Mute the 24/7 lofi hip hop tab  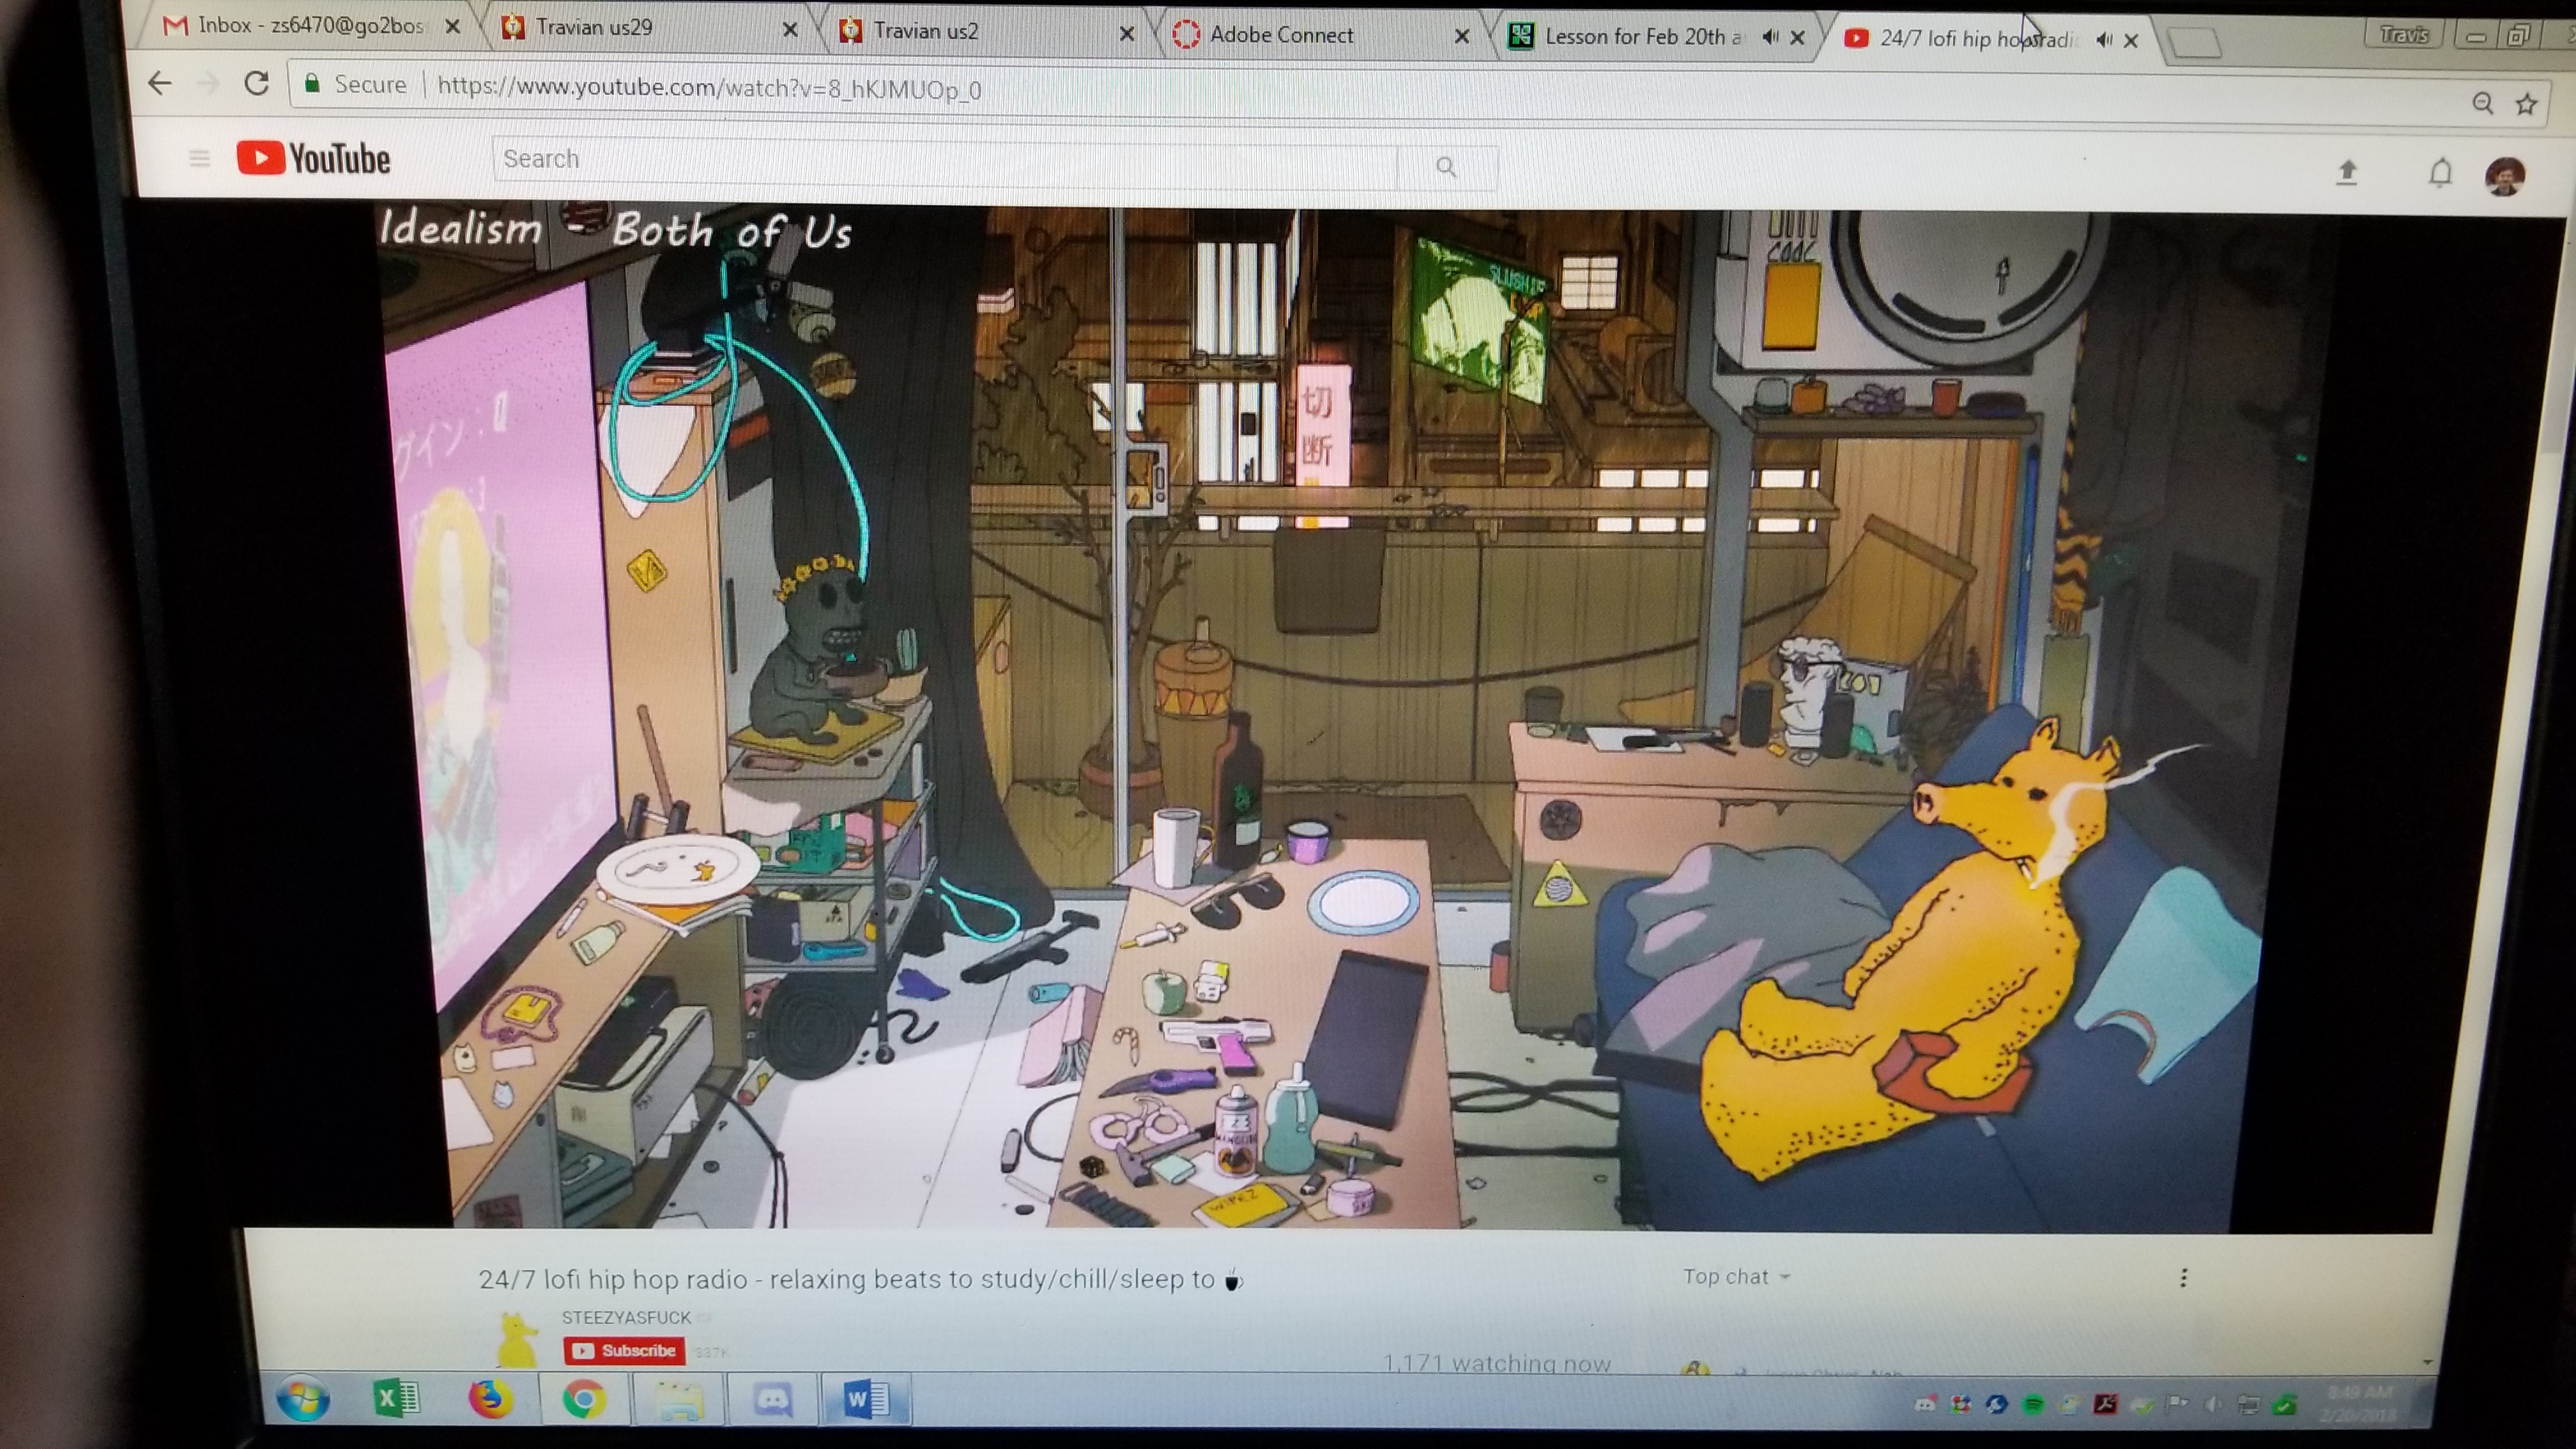click(2104, 39)
